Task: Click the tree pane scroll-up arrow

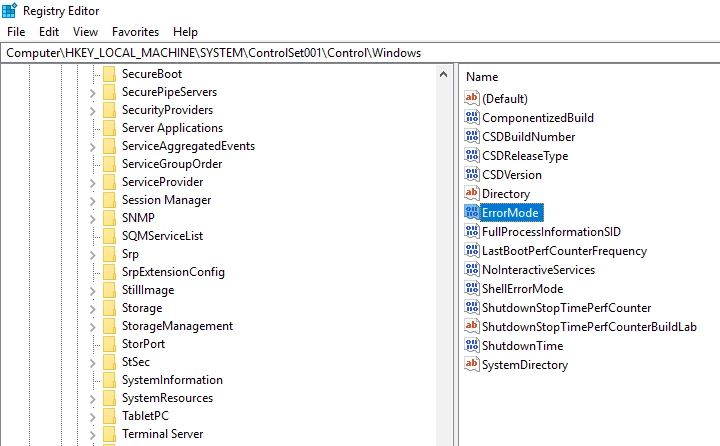Action: [x=443, y=74]
